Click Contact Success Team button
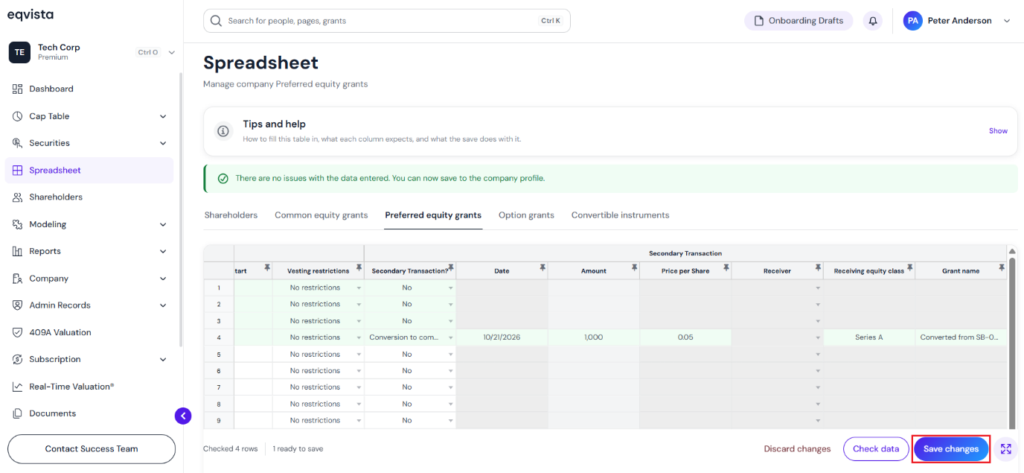 (x=91, y=449)
